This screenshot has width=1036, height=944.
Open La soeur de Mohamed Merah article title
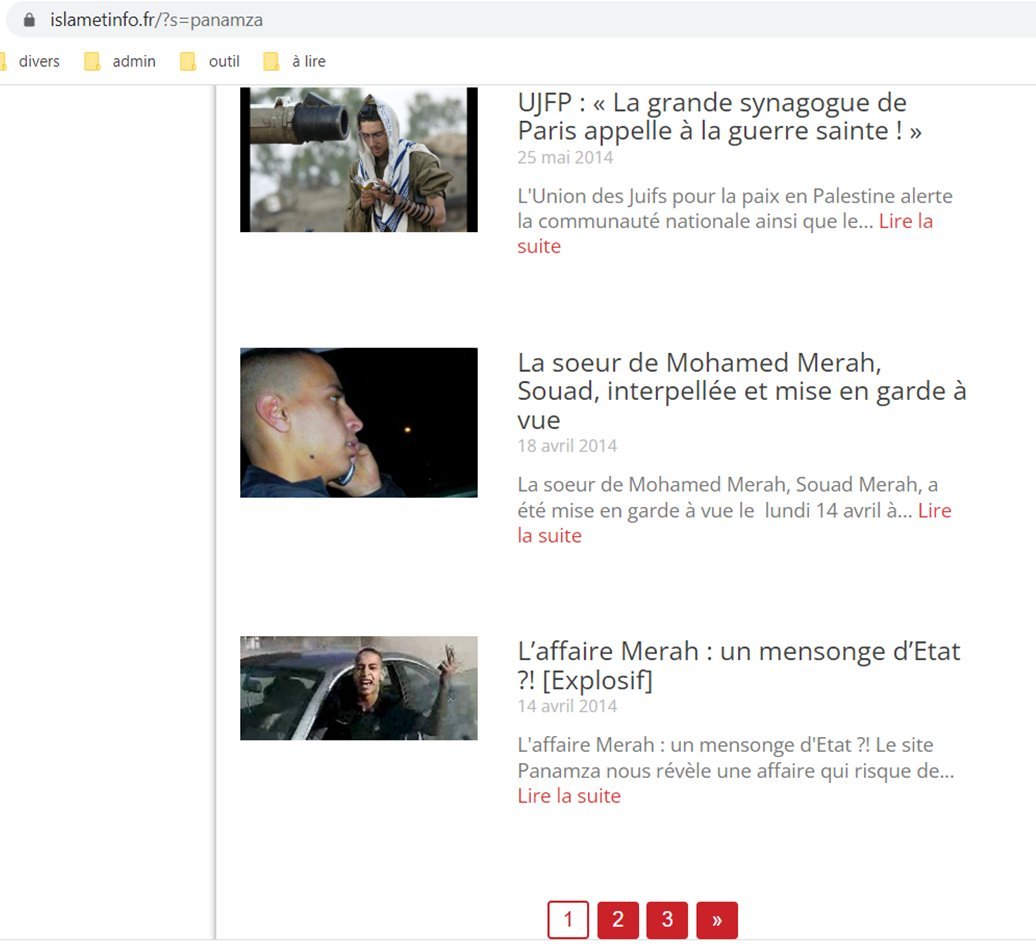click(741, 391)
